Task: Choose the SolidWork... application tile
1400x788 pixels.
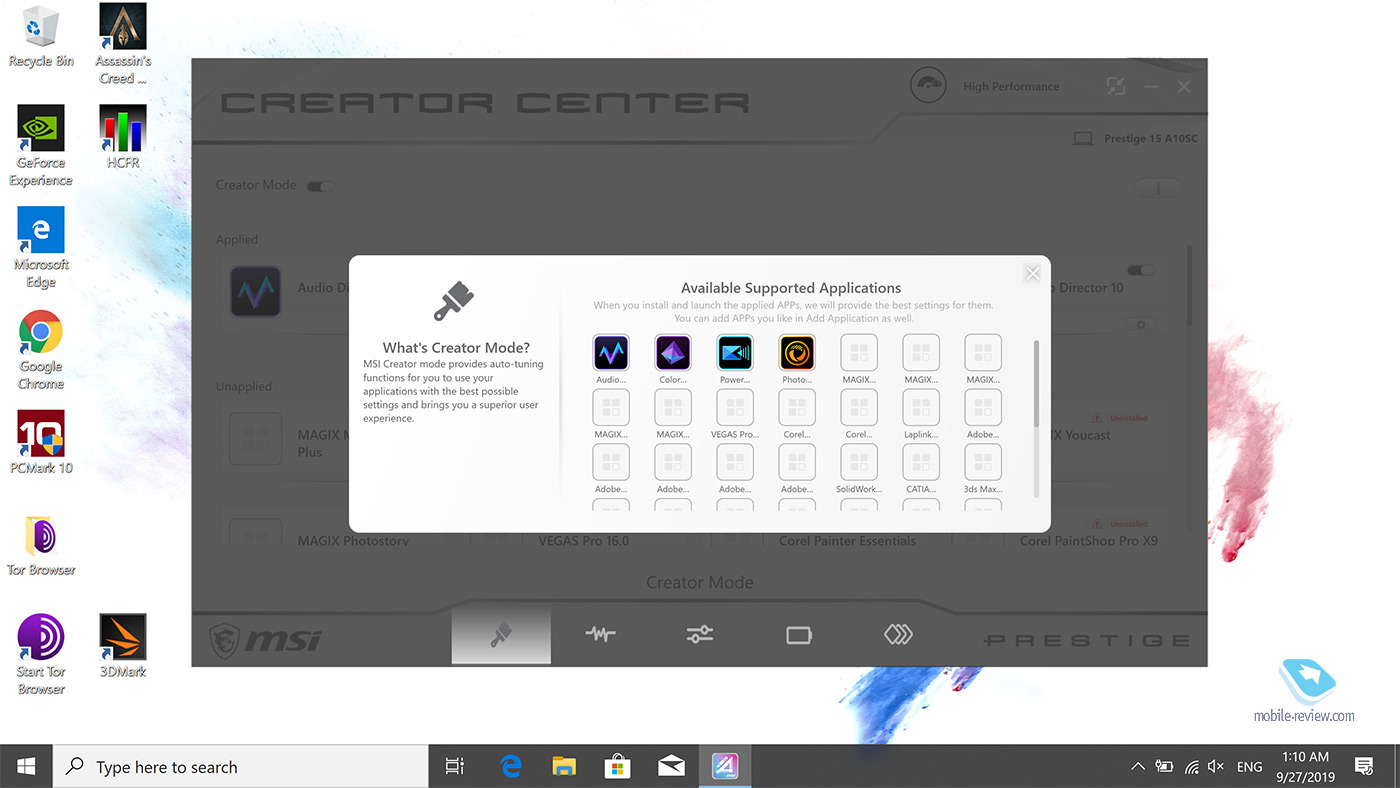Action: 859,462
